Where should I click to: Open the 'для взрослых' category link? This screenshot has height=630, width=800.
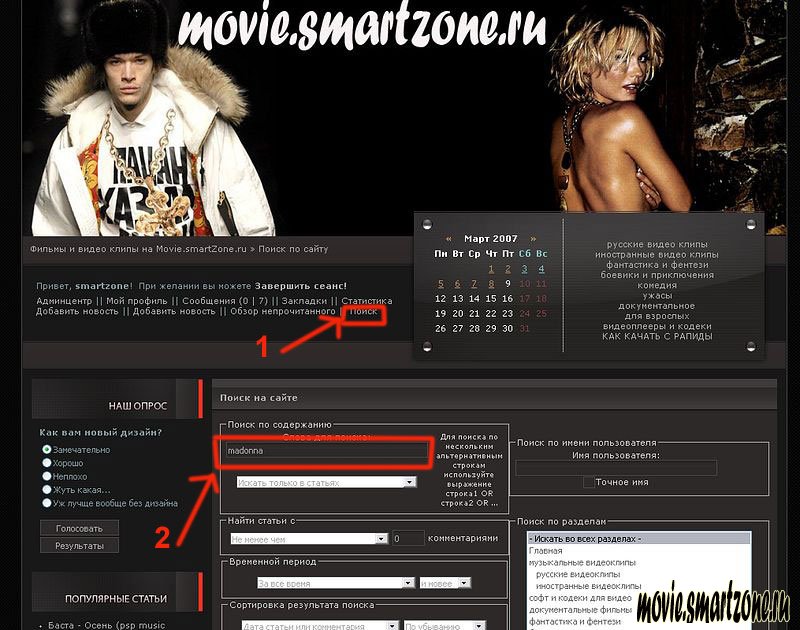(x=657, y=316)
